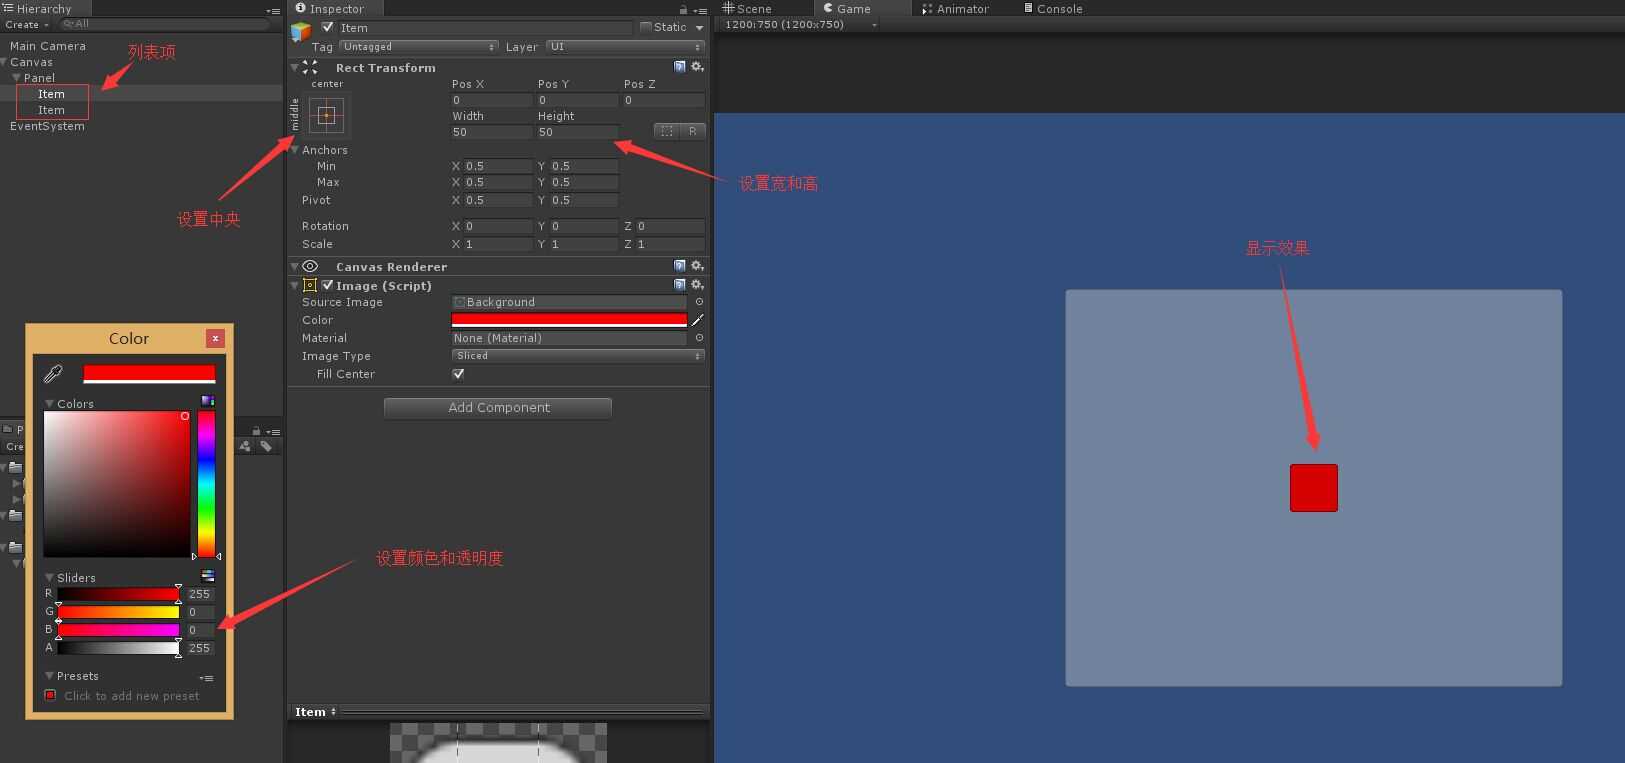Open Image (Script) help reference icon
This screenshot has width=1625, height=763.
coord(680,285)
